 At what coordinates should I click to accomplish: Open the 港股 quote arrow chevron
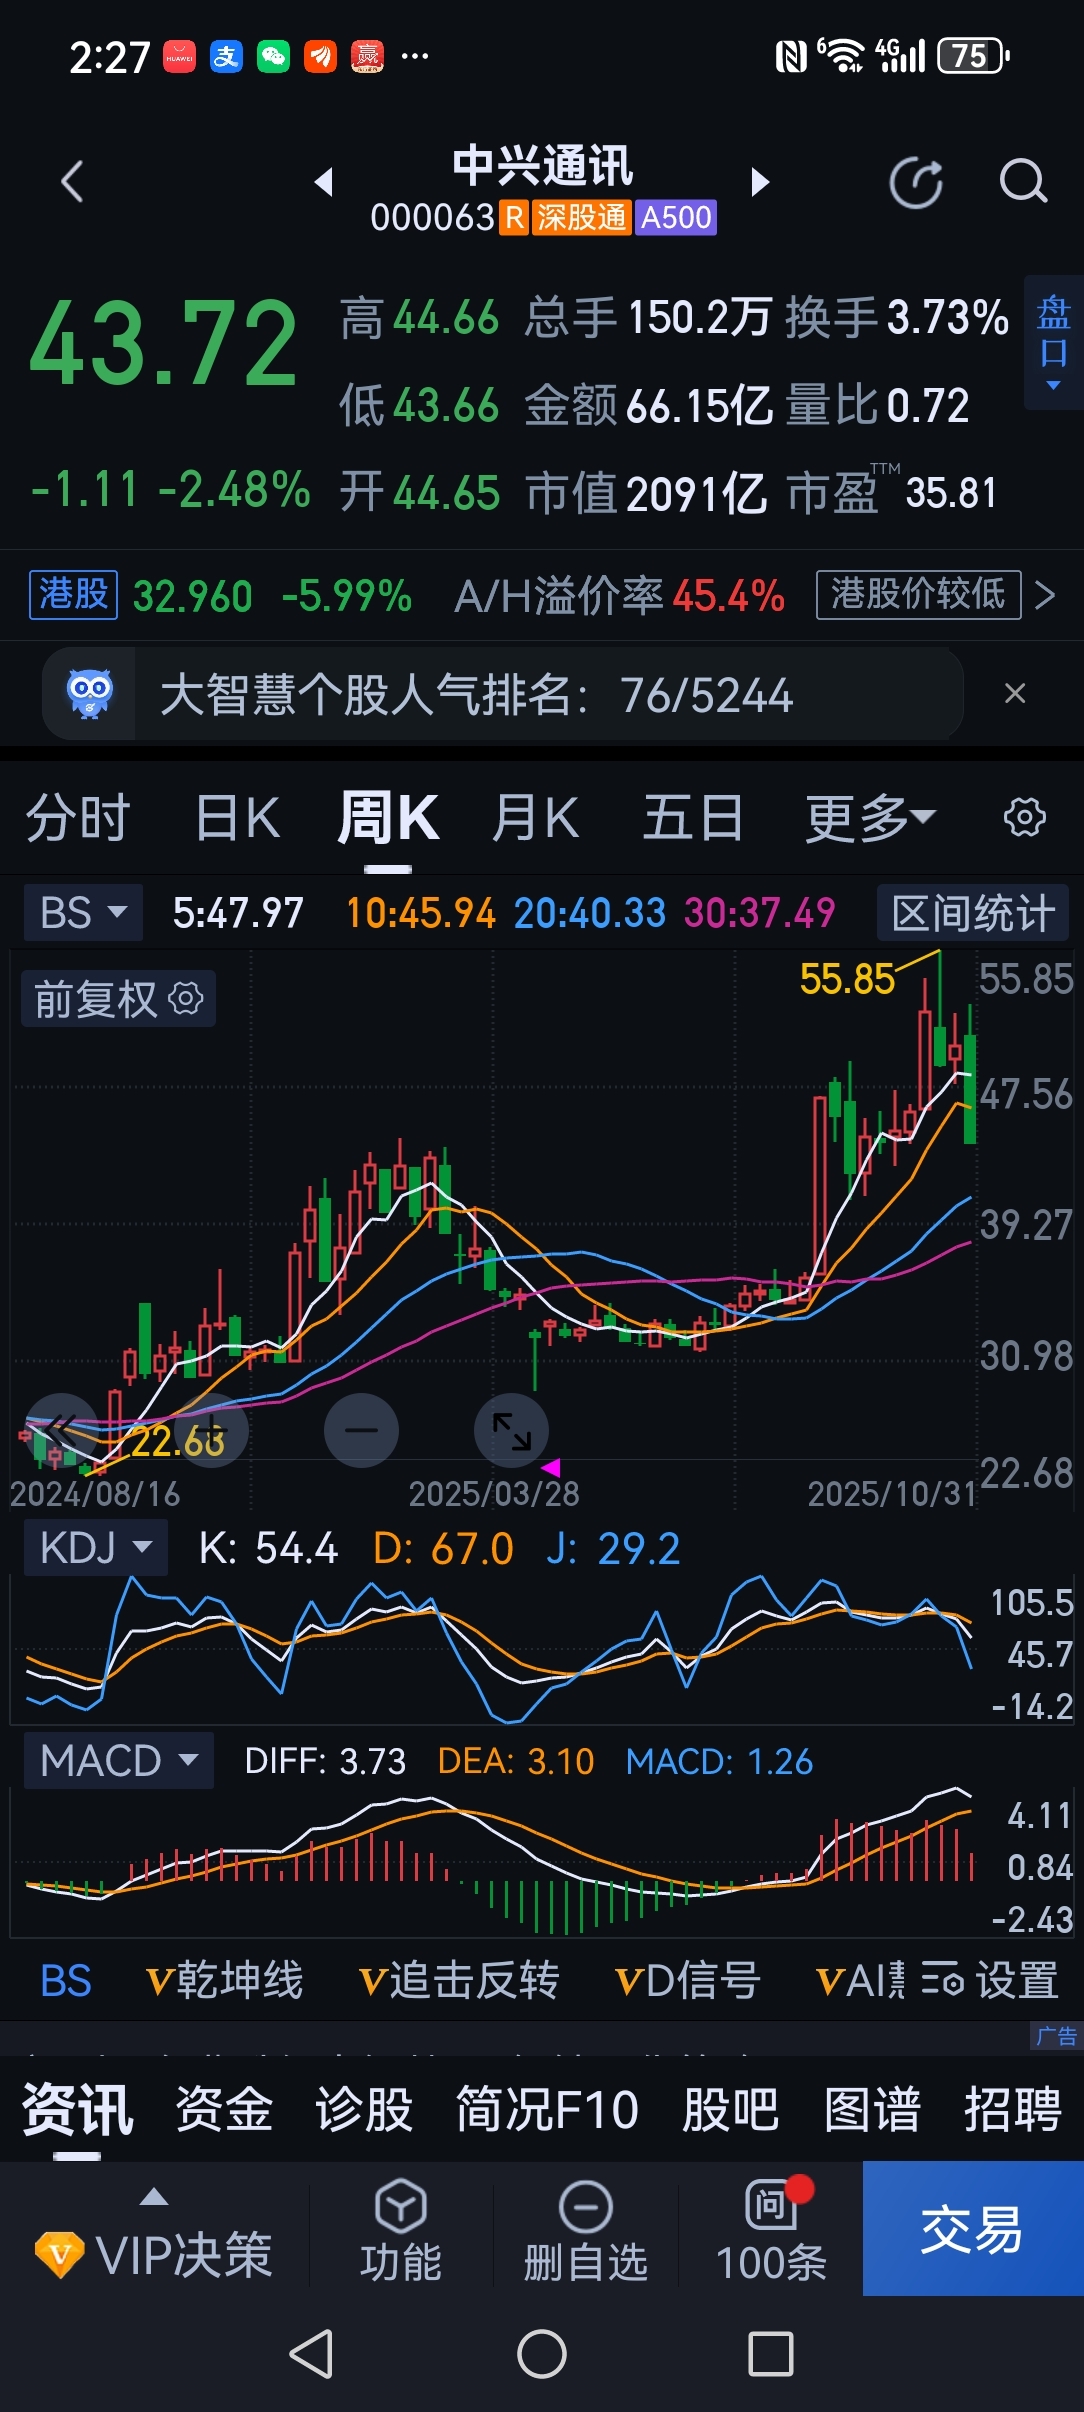click(x=1045, y=595)
